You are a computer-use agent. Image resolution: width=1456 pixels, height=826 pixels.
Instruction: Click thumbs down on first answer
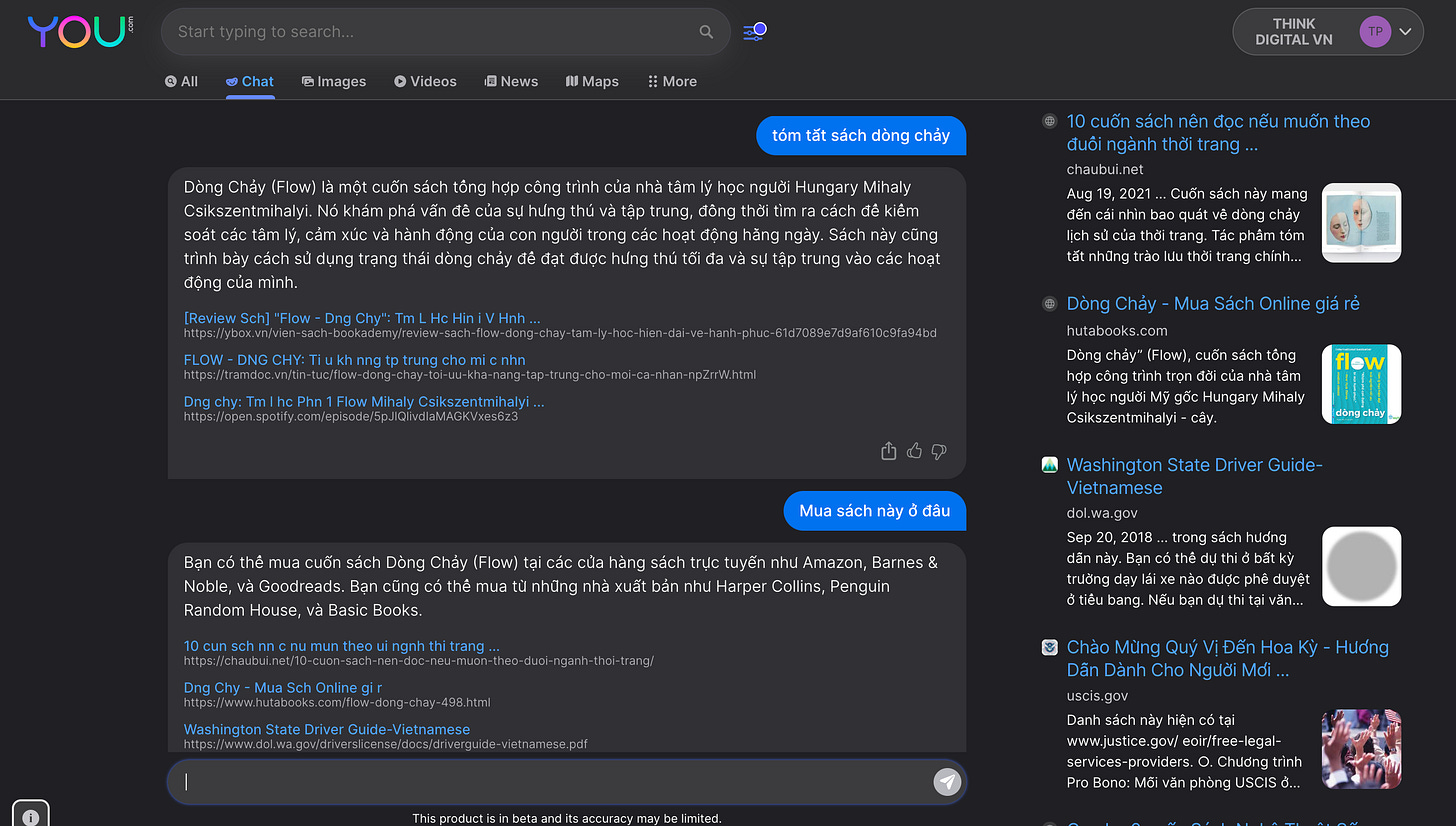coord(938,452)
